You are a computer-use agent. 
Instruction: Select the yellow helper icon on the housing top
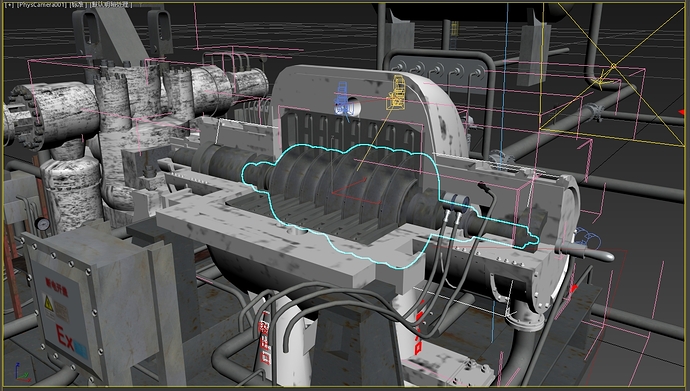(396, 92)
